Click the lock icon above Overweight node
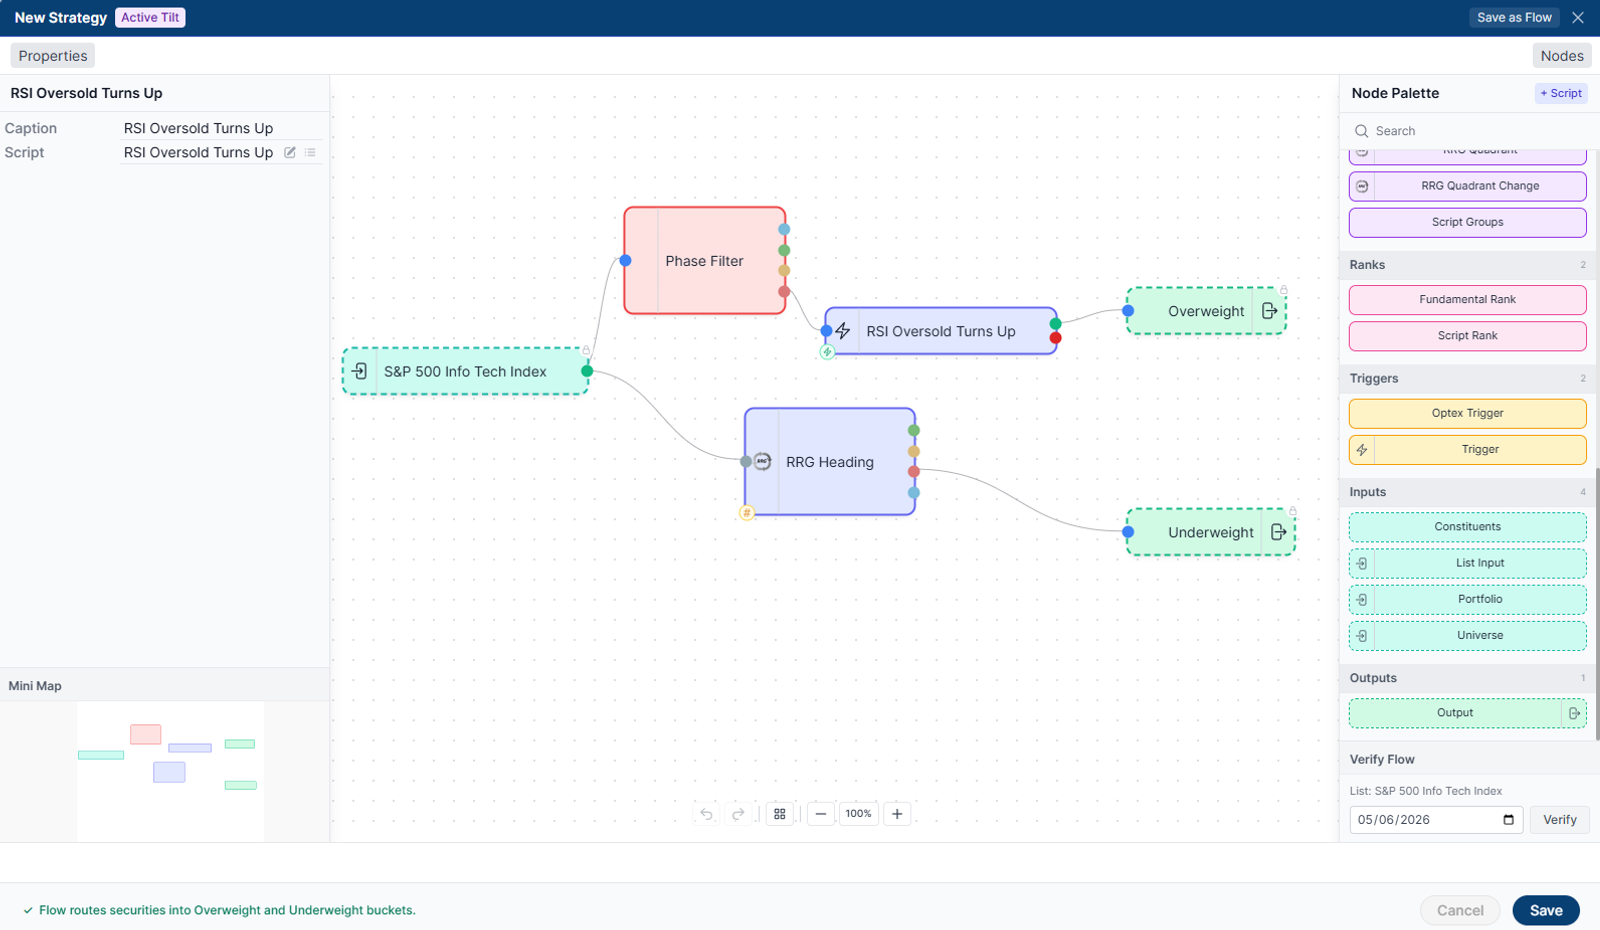This screenshot has height=930, width=1600. (1284, 290)
